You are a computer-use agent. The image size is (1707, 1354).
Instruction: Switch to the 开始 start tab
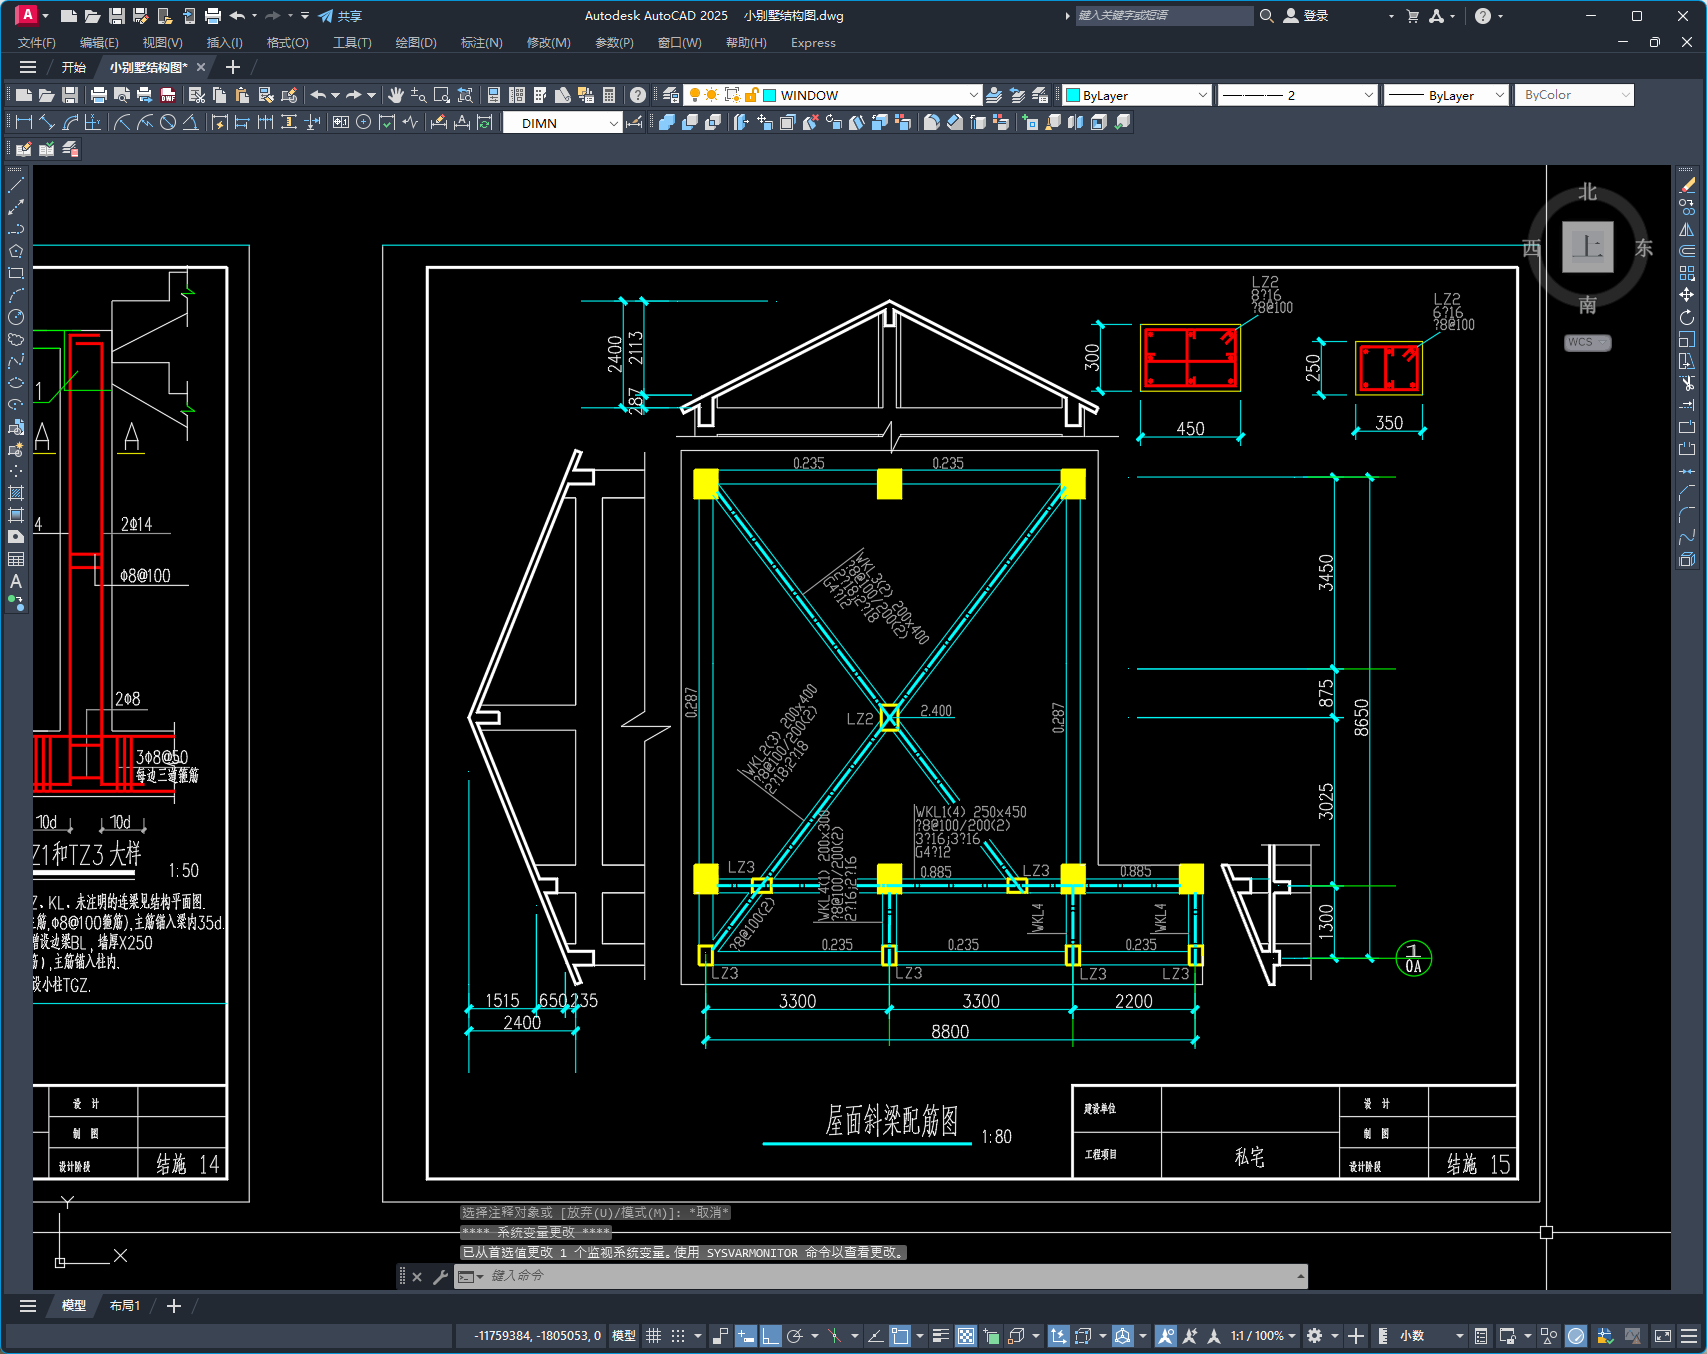click(74, 67)
